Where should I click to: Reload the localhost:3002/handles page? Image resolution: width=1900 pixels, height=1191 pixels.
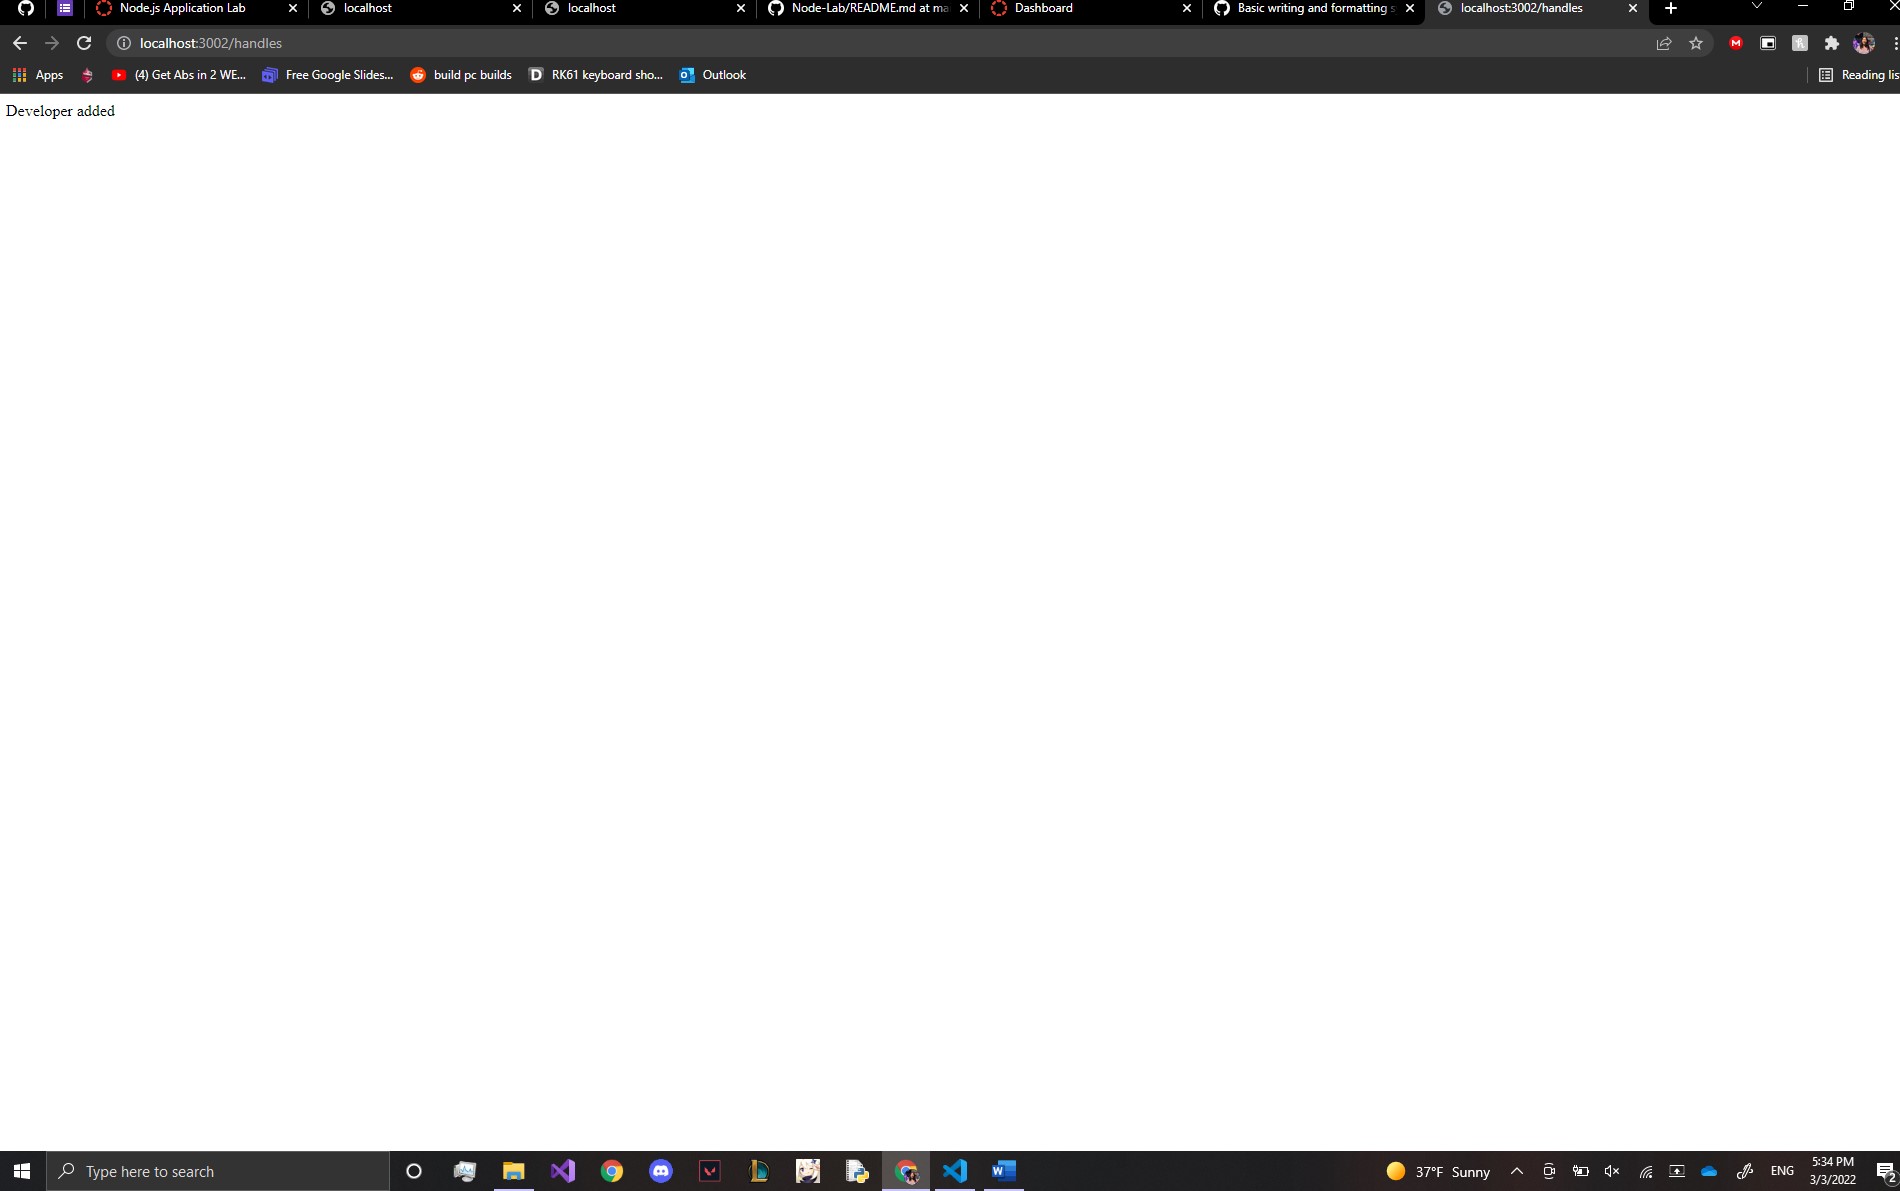(x=84, y=43)
